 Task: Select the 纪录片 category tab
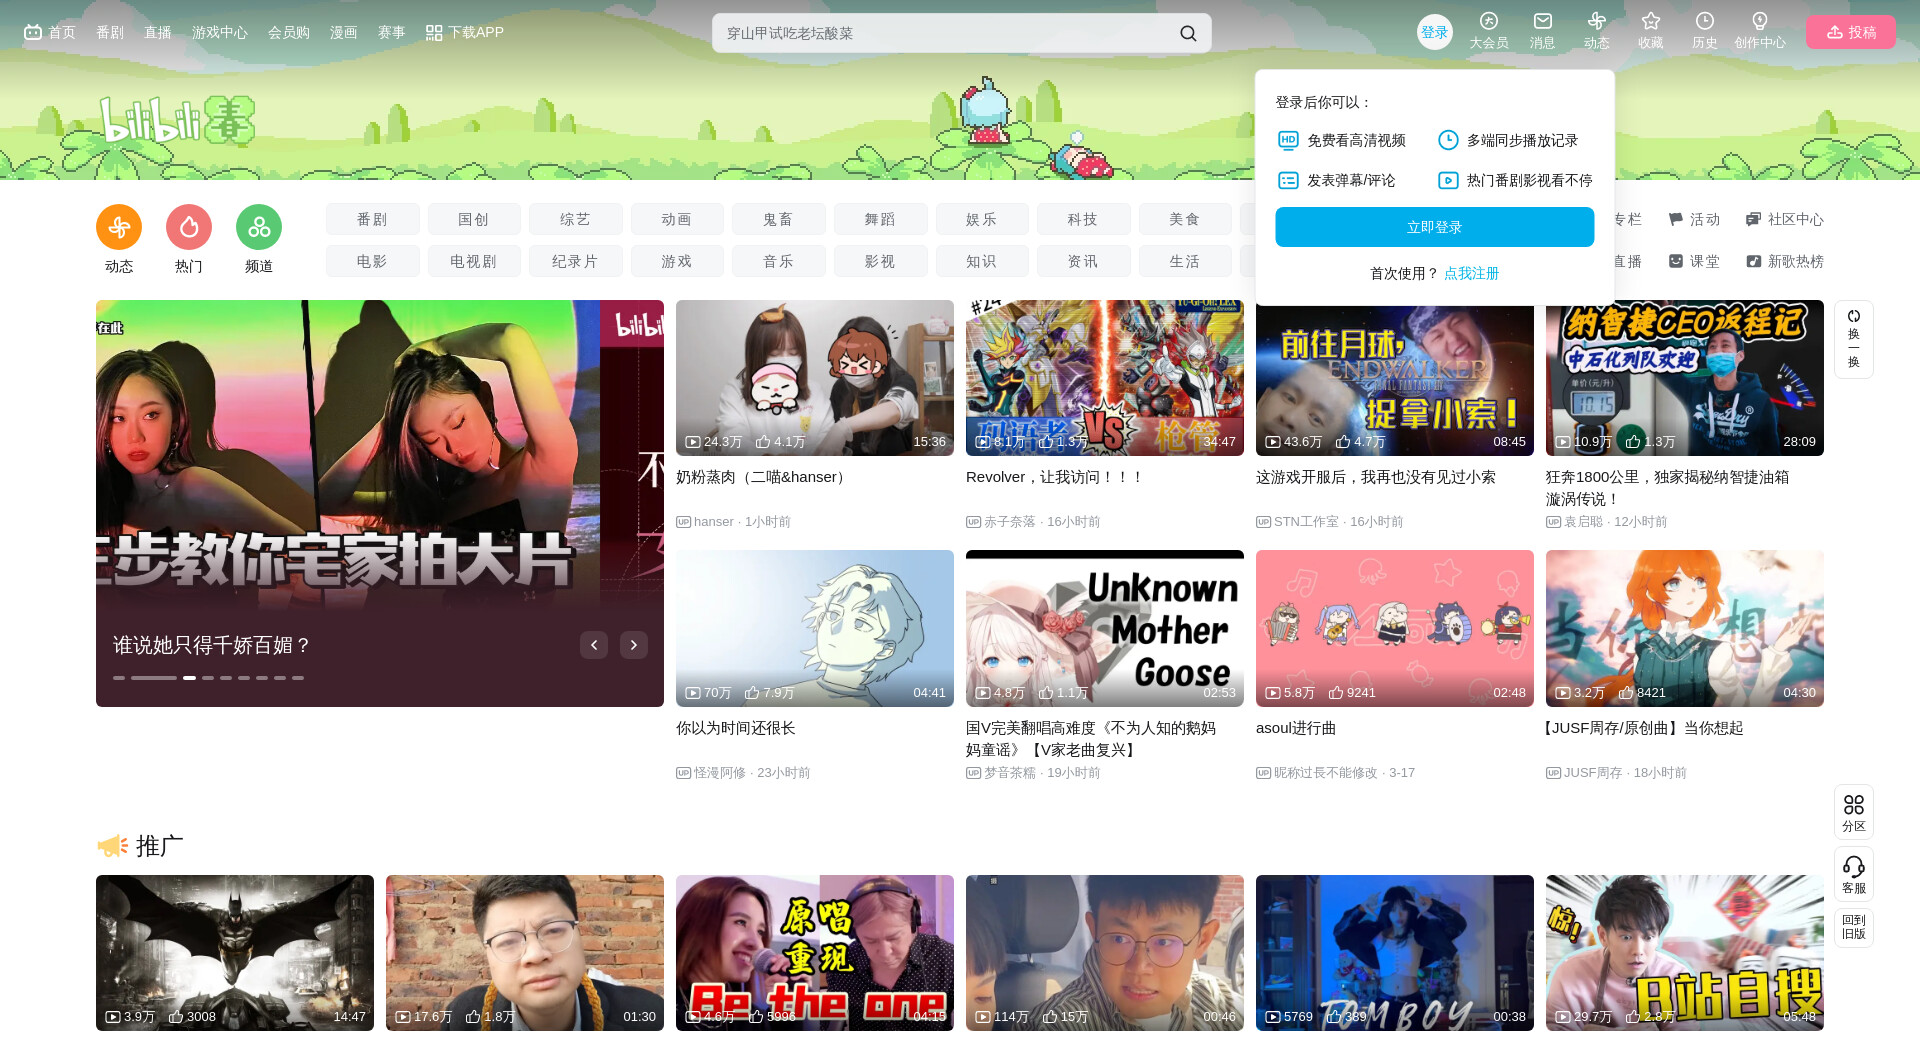[x=575, y=261]
